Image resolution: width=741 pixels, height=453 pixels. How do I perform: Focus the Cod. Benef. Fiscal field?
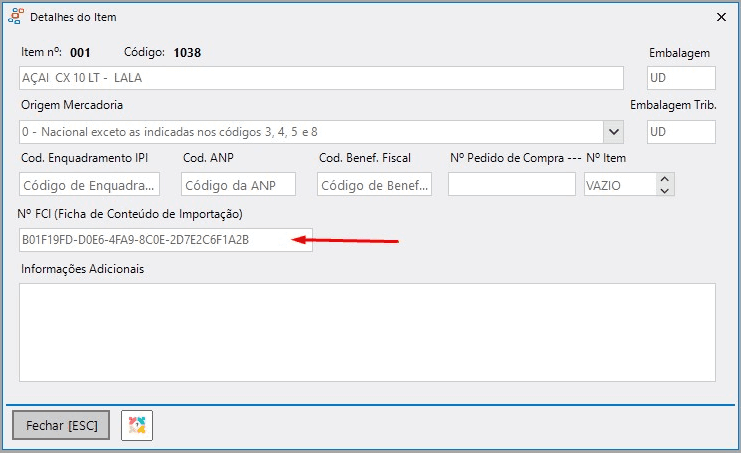pos(374,185)
